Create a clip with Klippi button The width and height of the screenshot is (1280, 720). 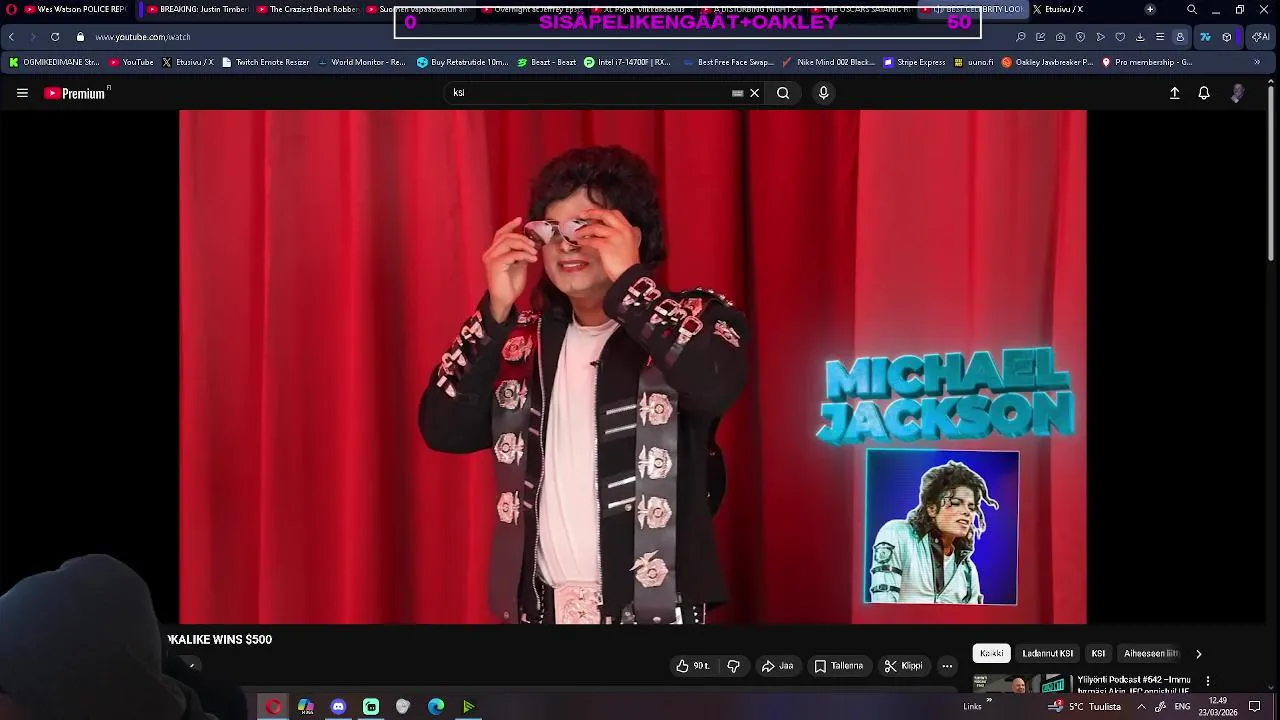tap(903, 666)
